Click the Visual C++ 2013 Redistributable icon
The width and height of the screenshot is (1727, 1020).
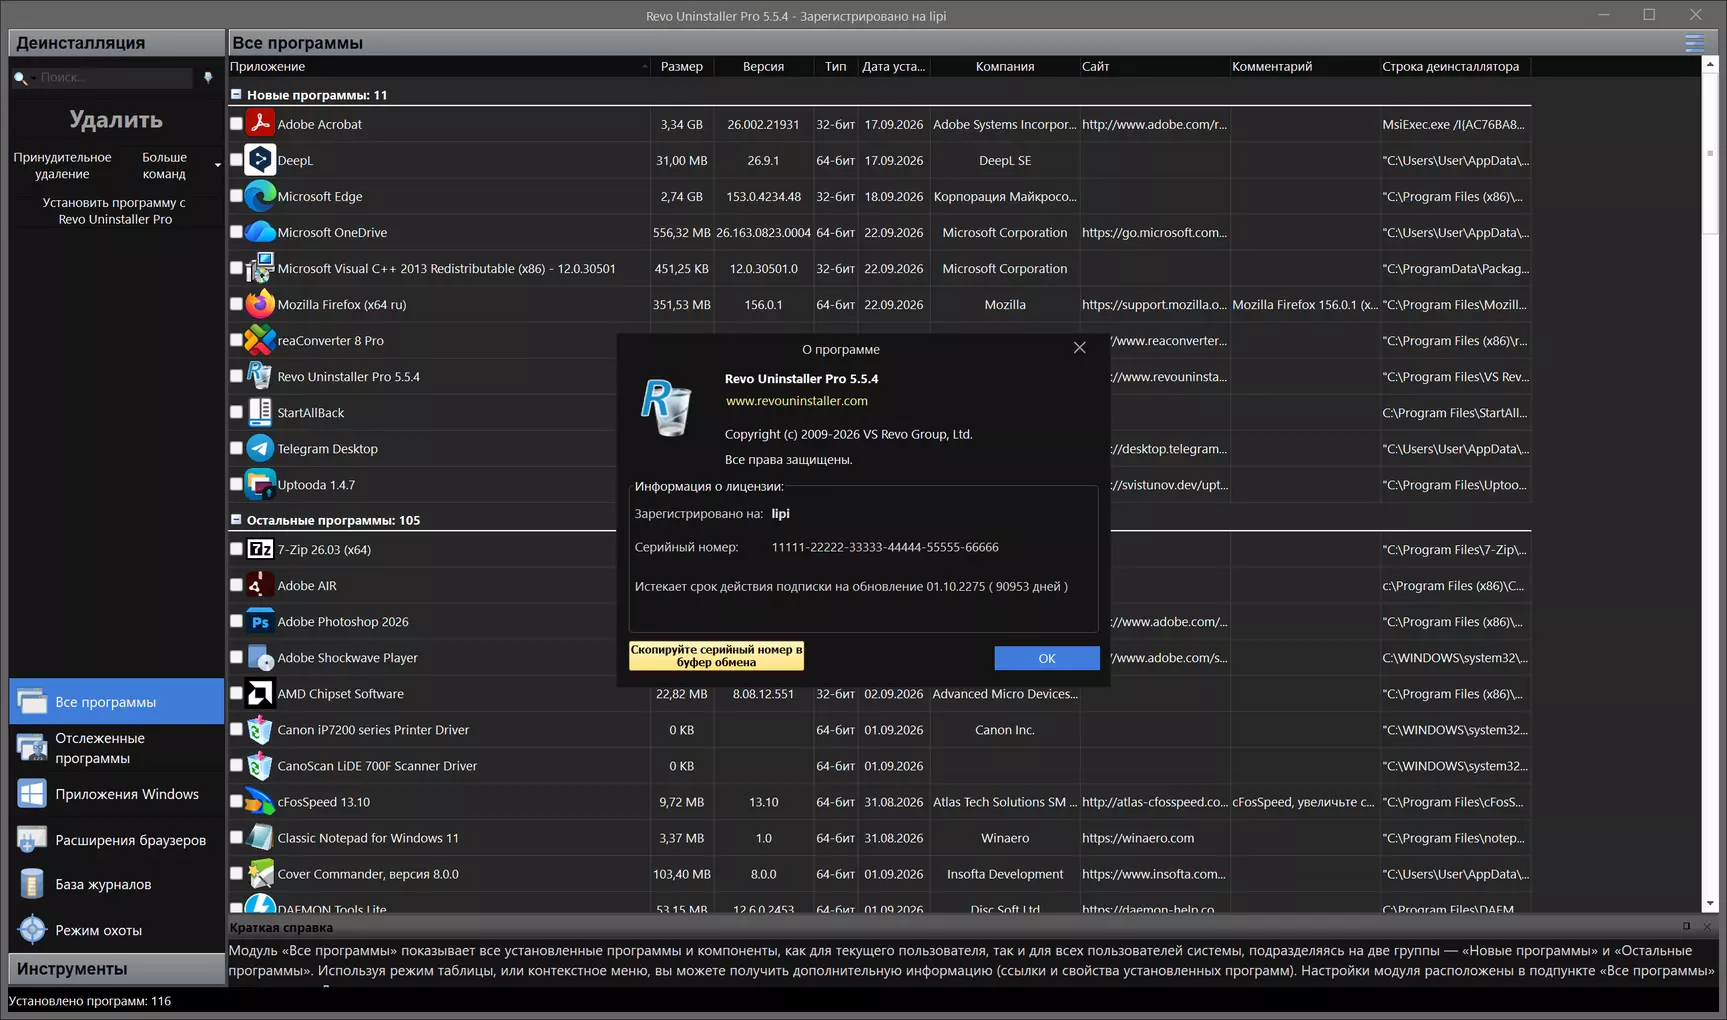[x=260, y=268]
